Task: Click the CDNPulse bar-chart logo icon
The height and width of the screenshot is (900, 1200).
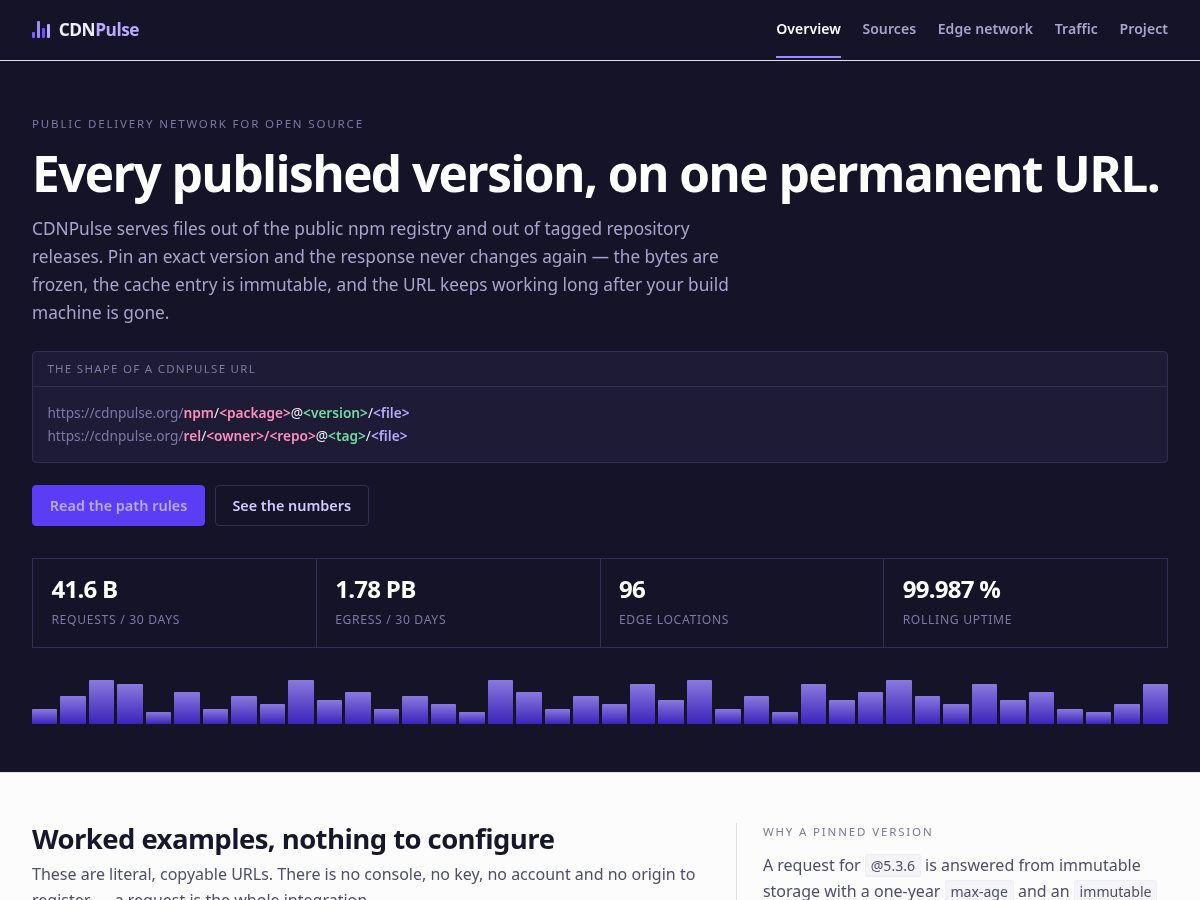Action: pyautogui.click(x=41, y=29)
